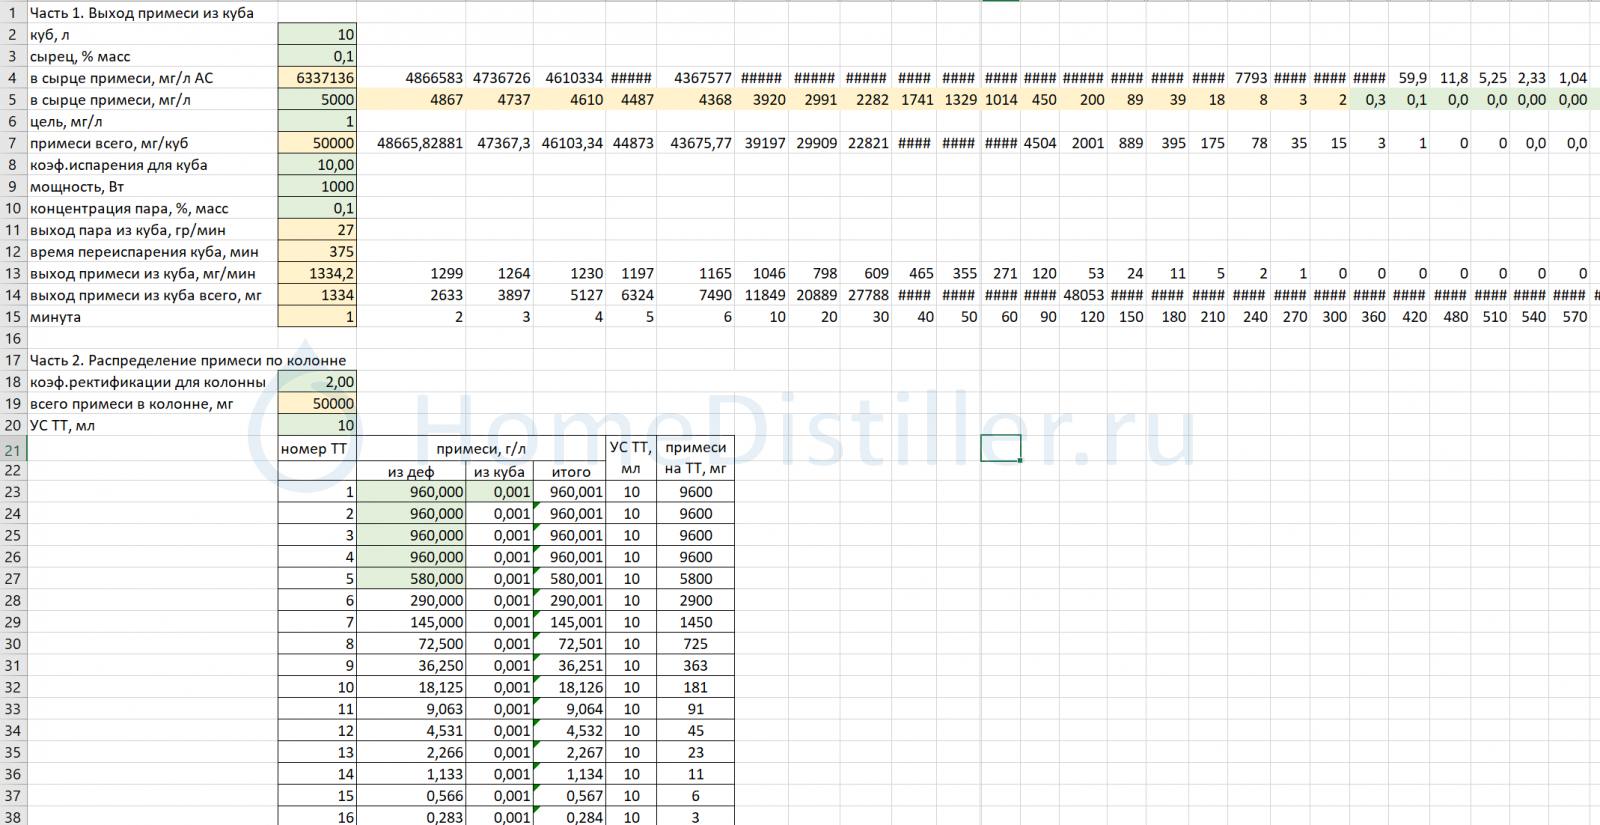Viewport: 1600px width, 825px height.
Task: Select the 'номер ТТ' table header cell
Action: (317, 449)
